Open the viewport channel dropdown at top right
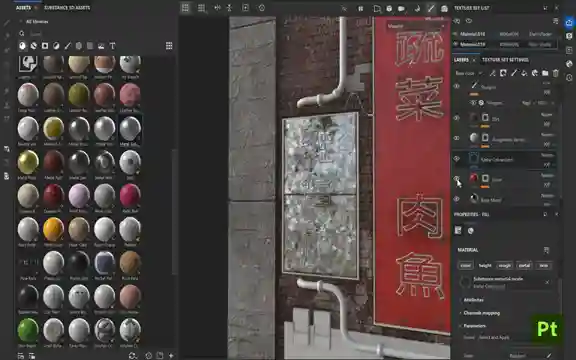The image size is (576, 360). [416, 26]
